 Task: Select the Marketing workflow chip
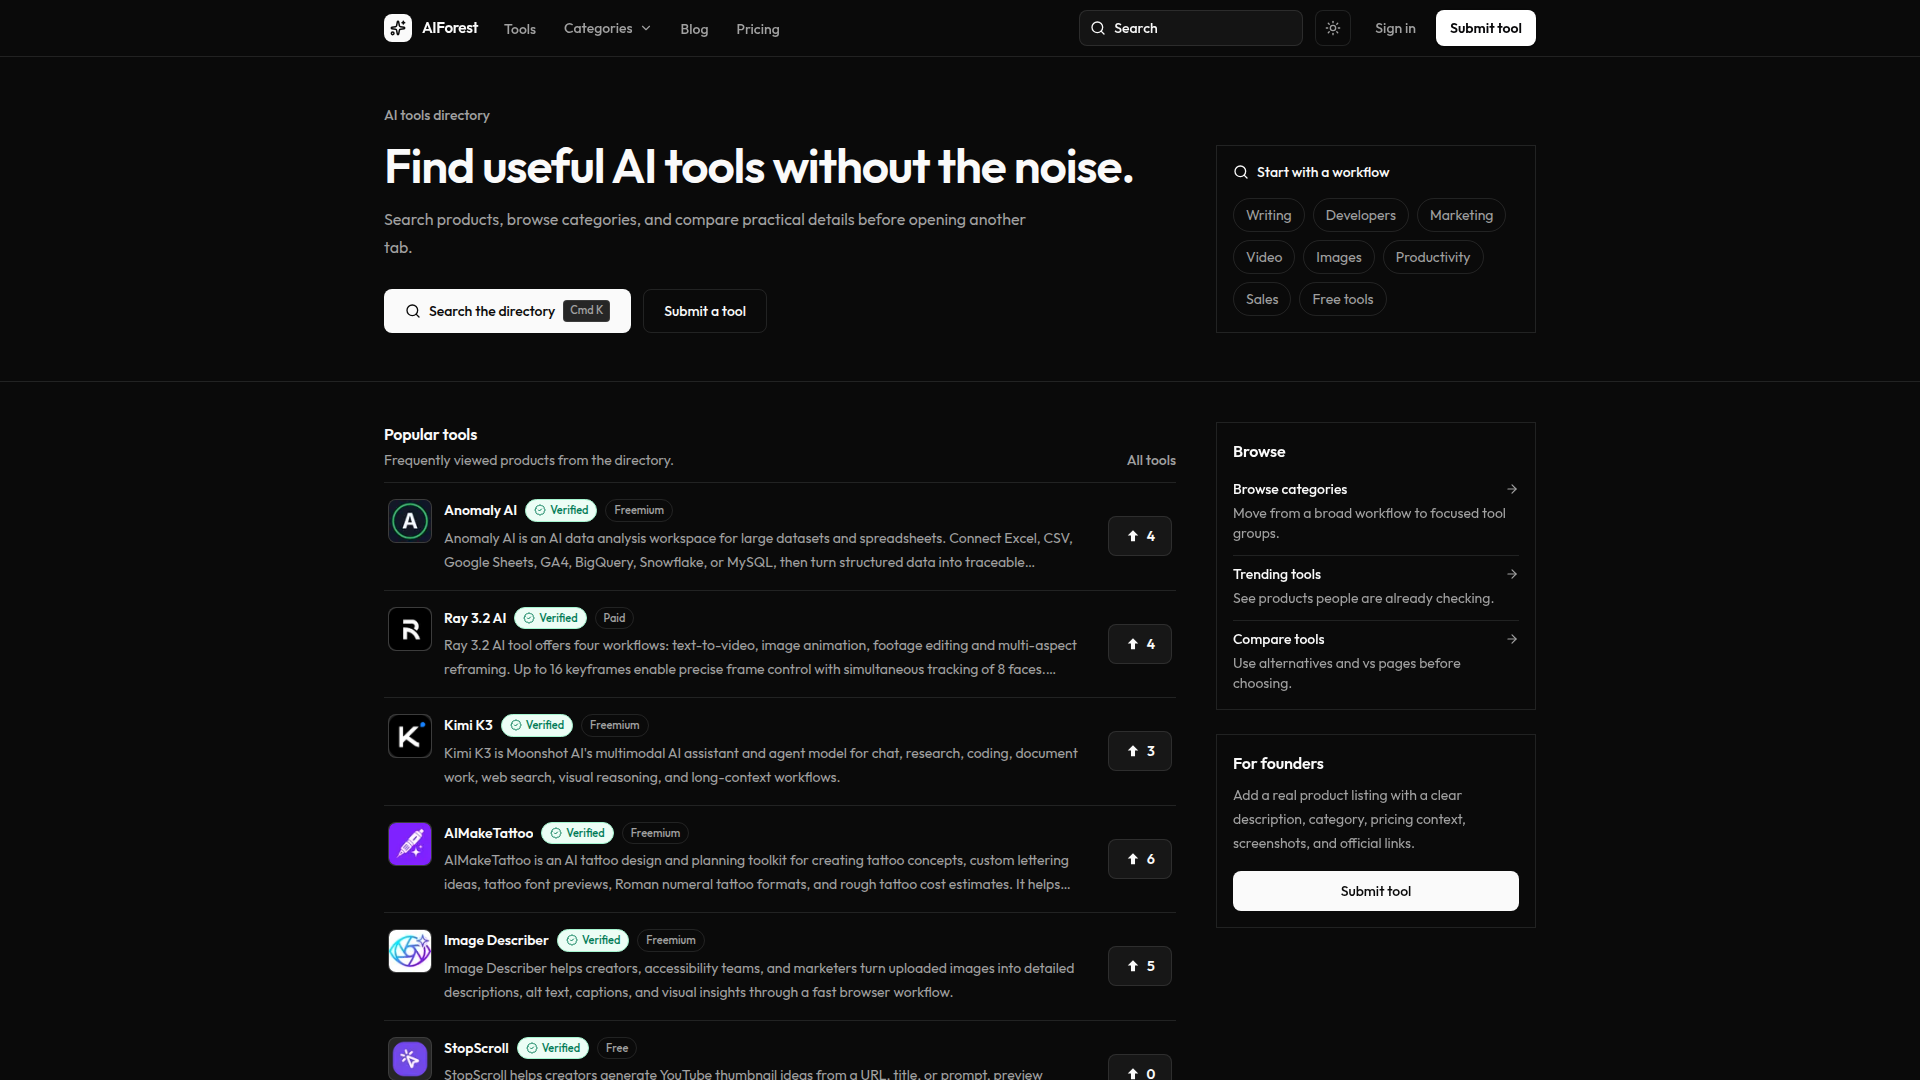pos(1461,215)
